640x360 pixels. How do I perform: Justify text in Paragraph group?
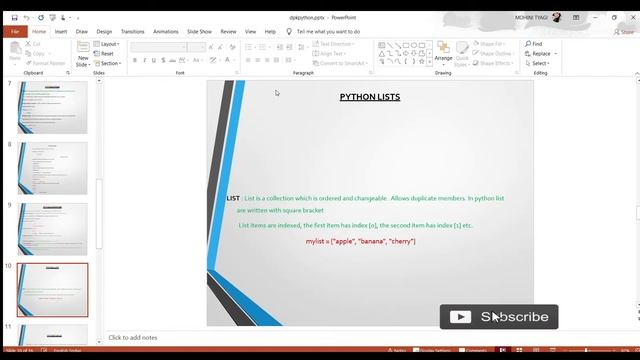(x=276, y=60)
